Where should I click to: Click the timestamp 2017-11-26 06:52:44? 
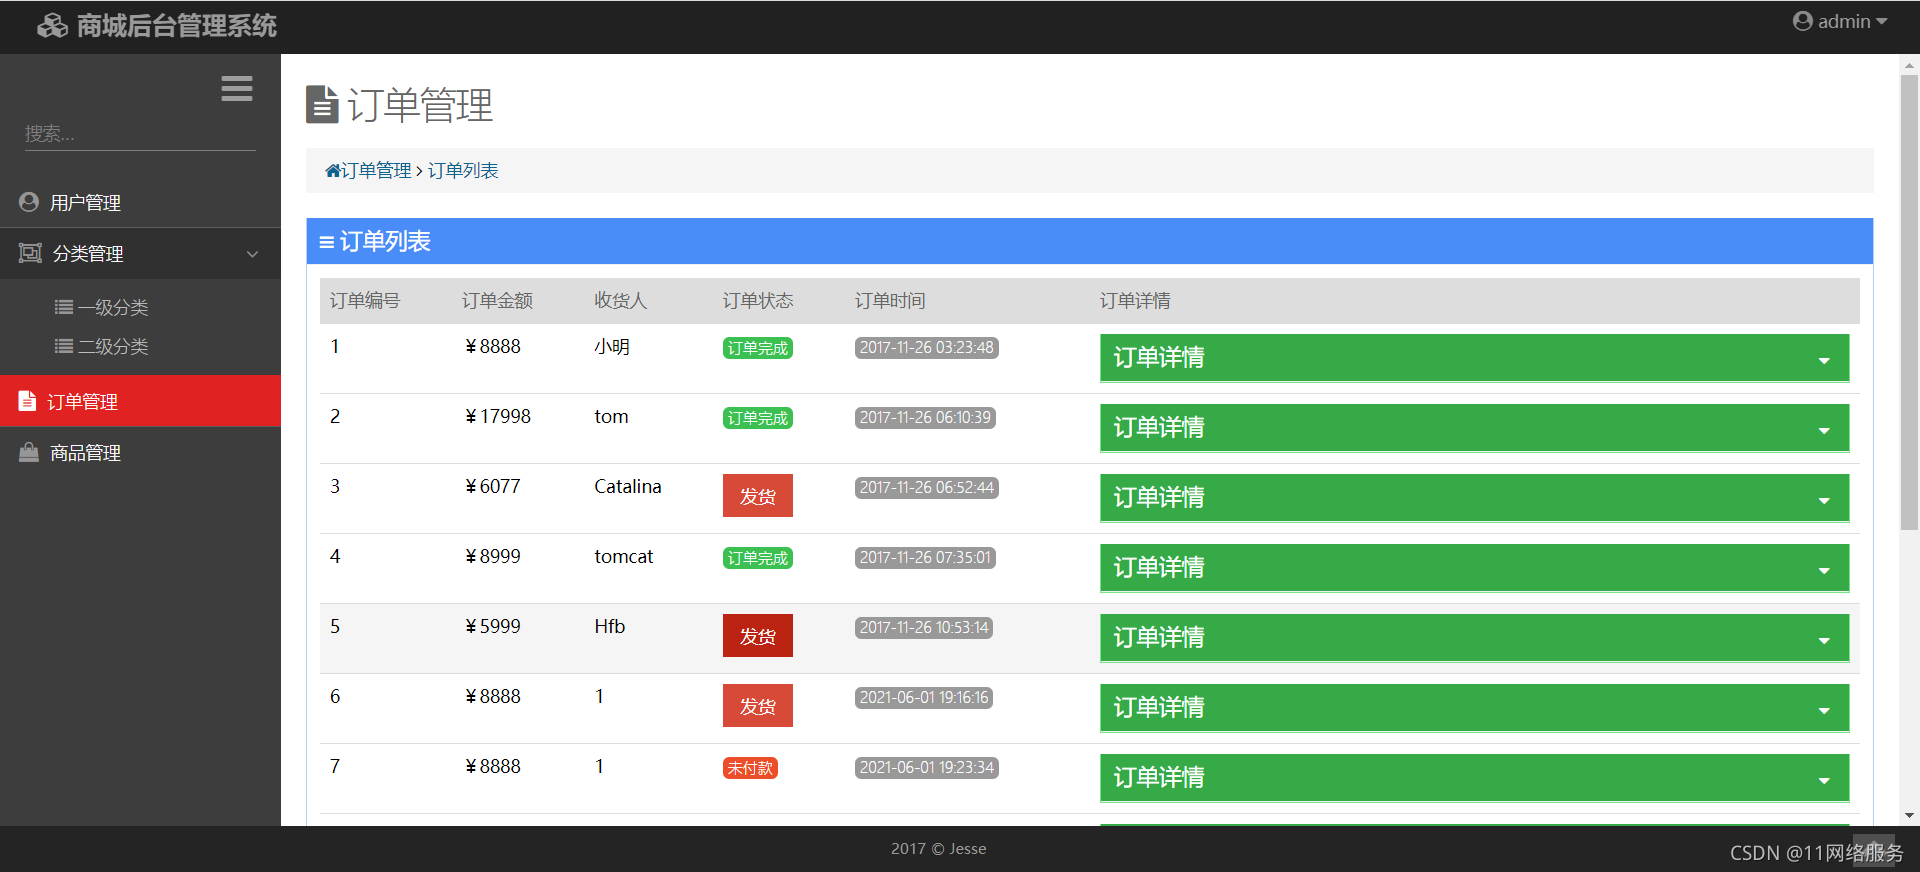click(927, 488)
